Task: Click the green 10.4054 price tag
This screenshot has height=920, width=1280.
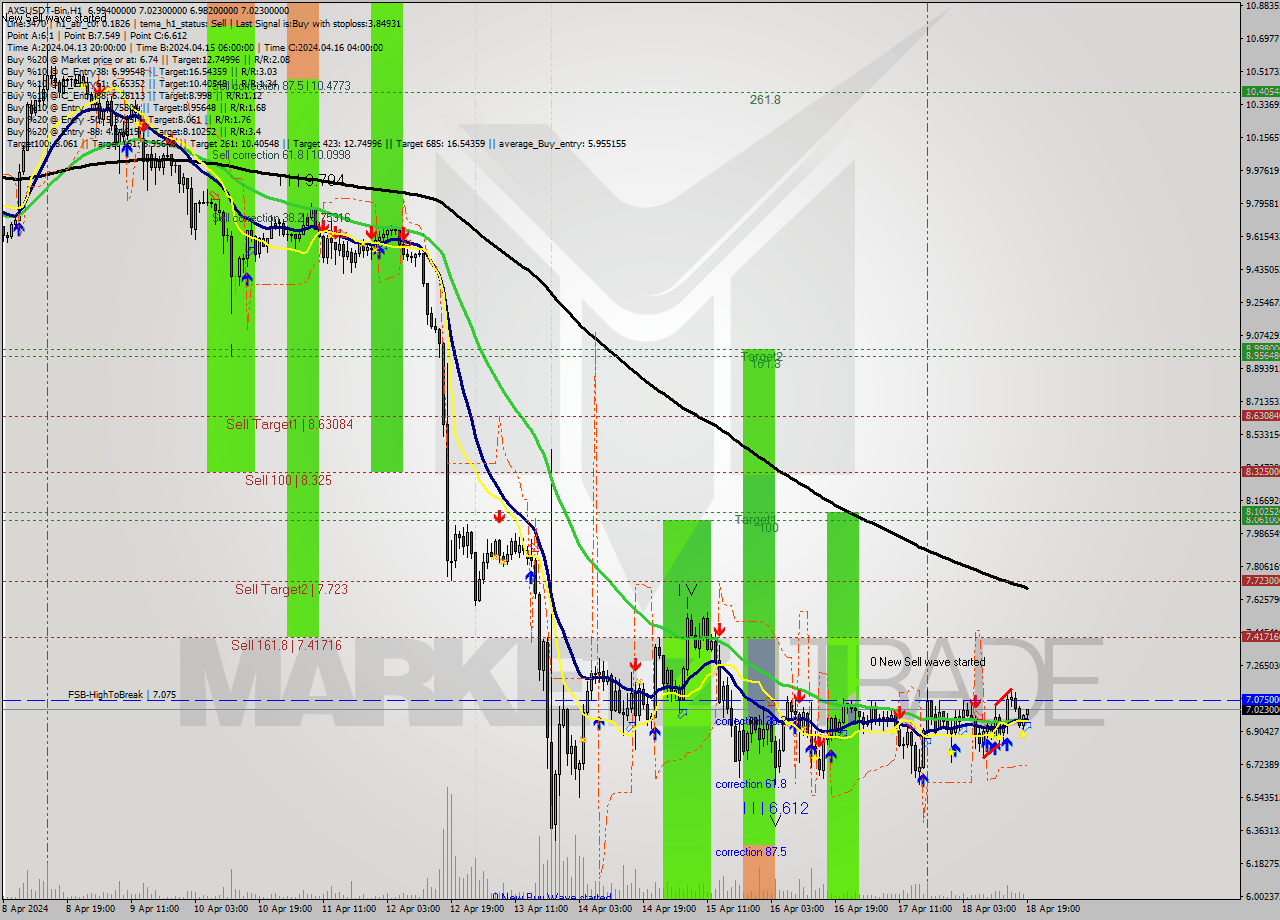Action: [x=1260, y=91]
